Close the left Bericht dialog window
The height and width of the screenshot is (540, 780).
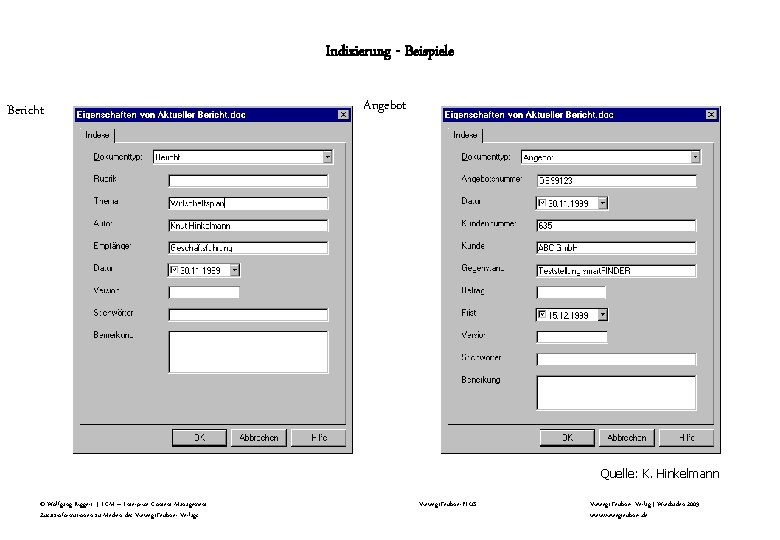click(x=343, y=115)
